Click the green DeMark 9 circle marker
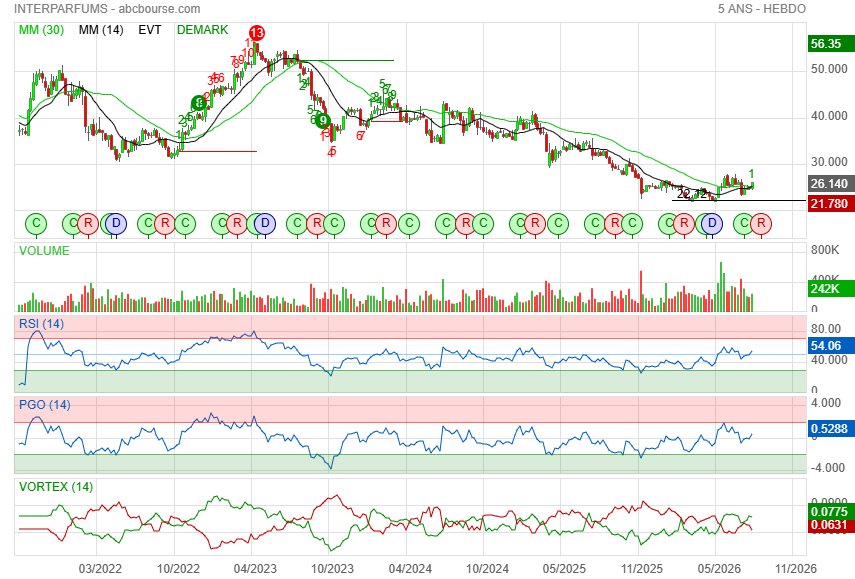Image resolution: width=855 pixels, height=579 pixels. [323, 120]
